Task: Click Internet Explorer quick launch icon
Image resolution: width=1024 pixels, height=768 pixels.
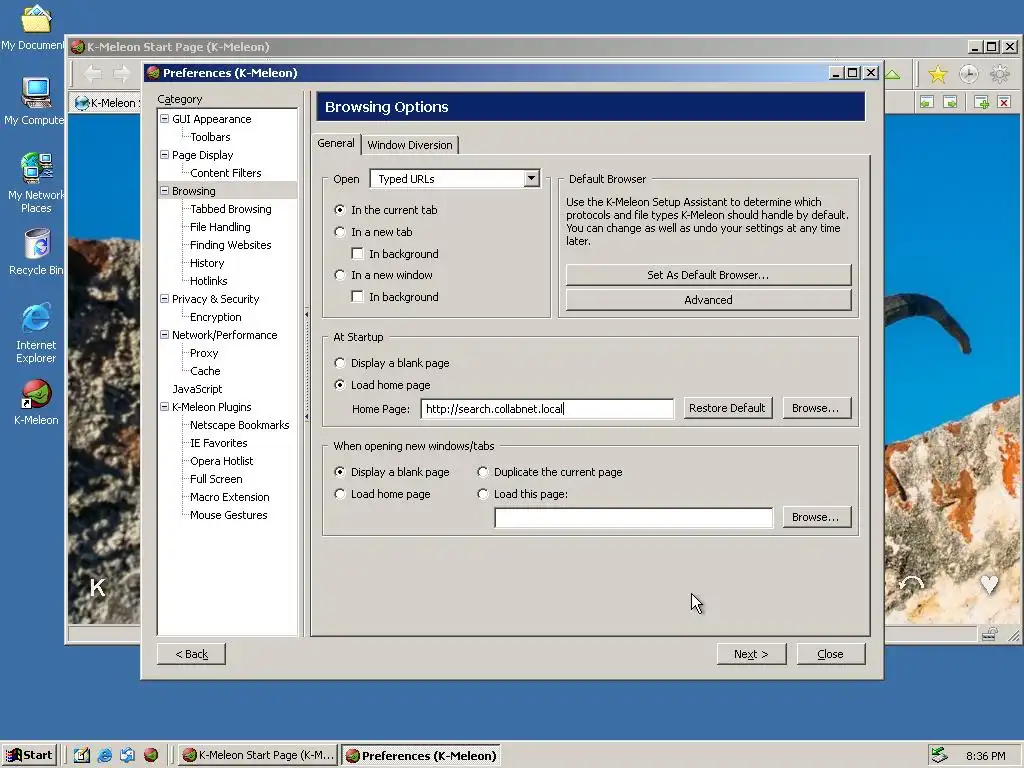Action: click(x=104, y=755)
